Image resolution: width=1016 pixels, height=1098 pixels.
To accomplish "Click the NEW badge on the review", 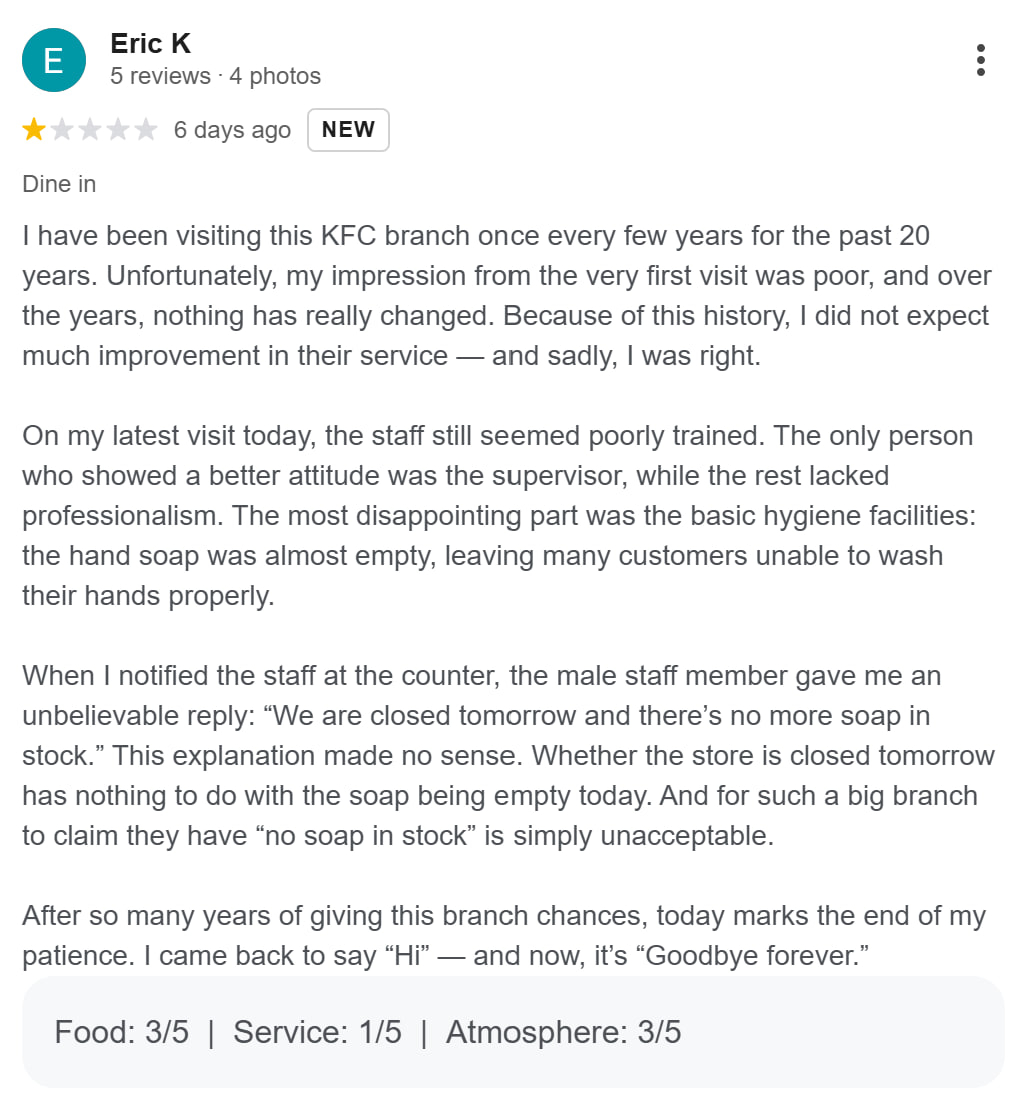I will tap(348, 129).
